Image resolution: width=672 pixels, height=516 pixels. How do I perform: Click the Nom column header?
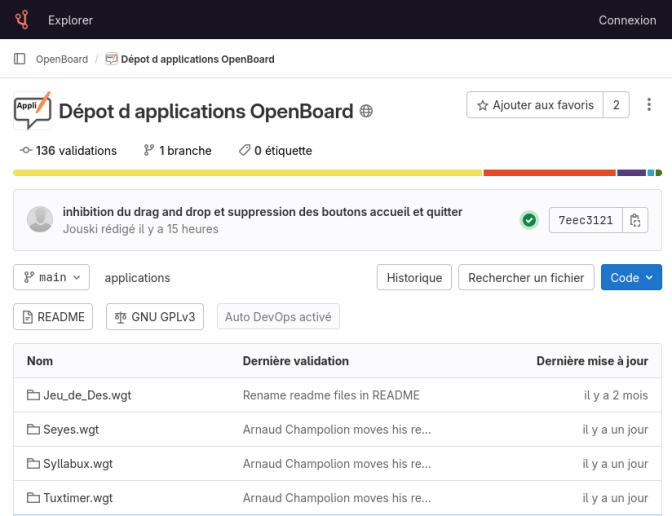[x=40, y=361]
